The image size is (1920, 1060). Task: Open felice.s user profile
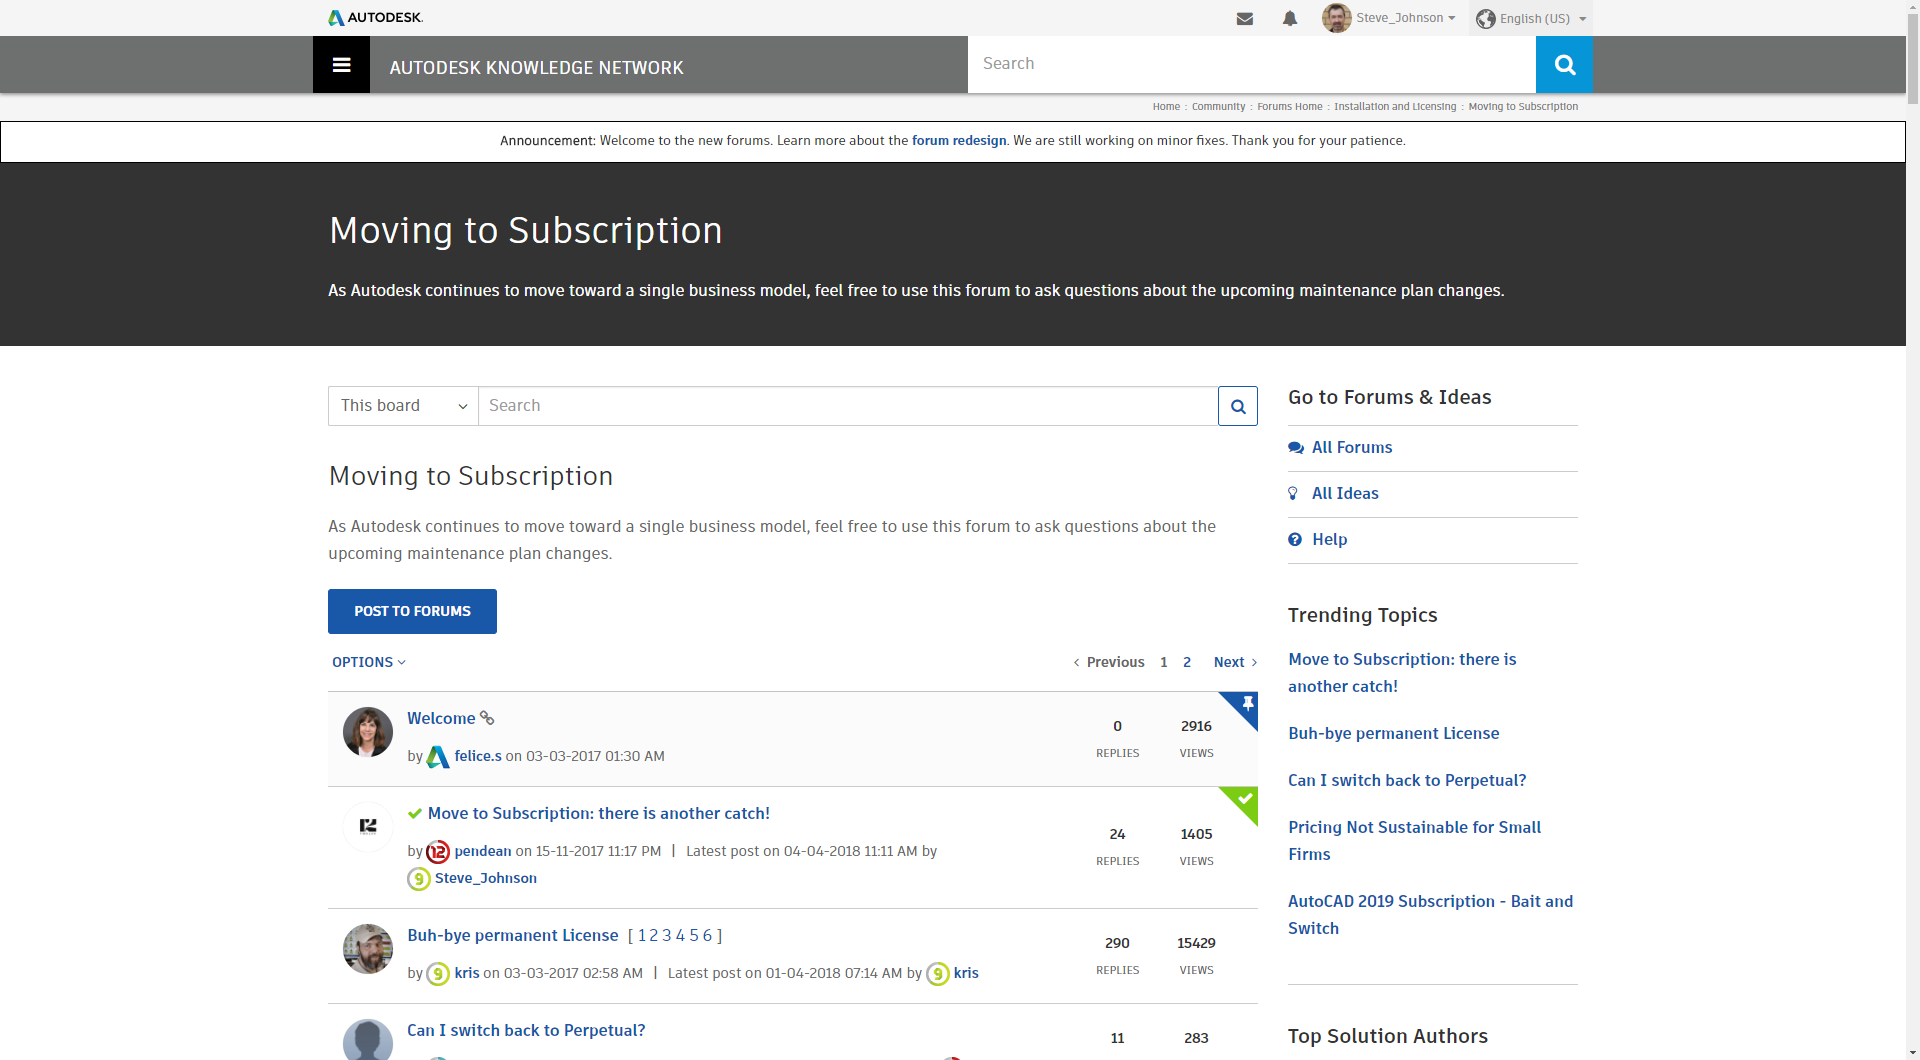coord(478,756)
